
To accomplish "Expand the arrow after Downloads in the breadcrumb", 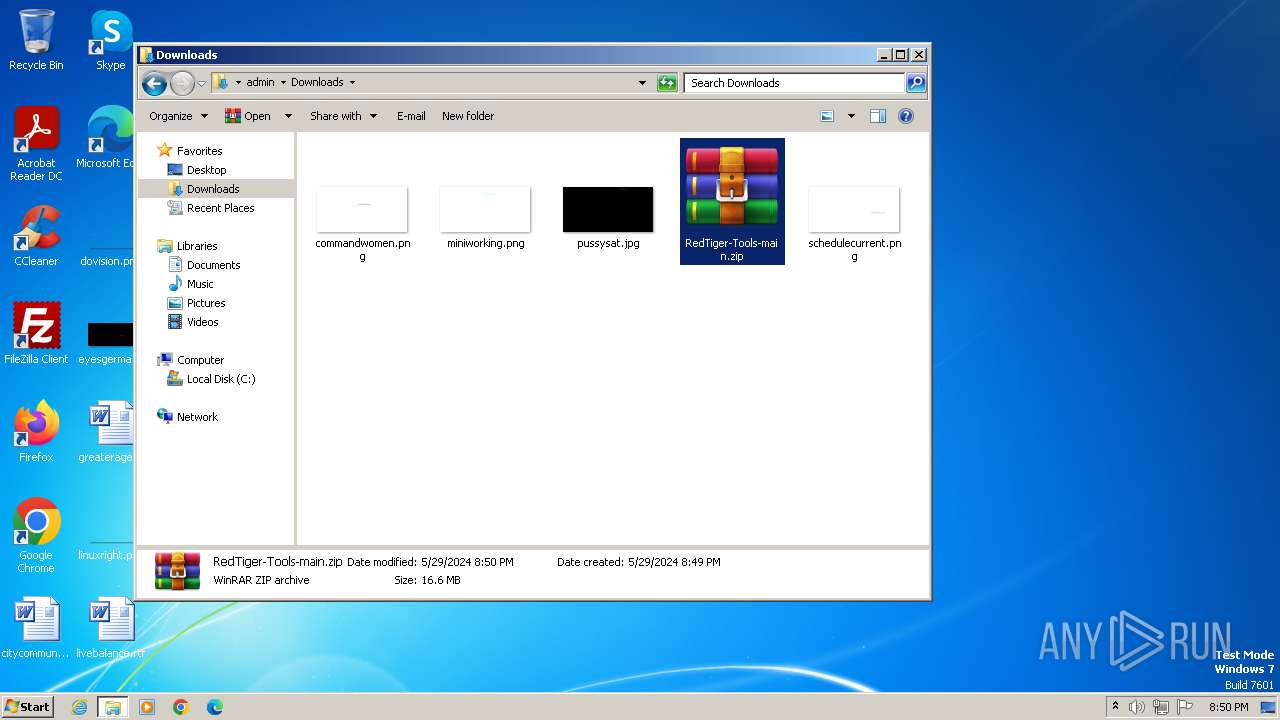I will pyautogui.click(x=352, y=83).
